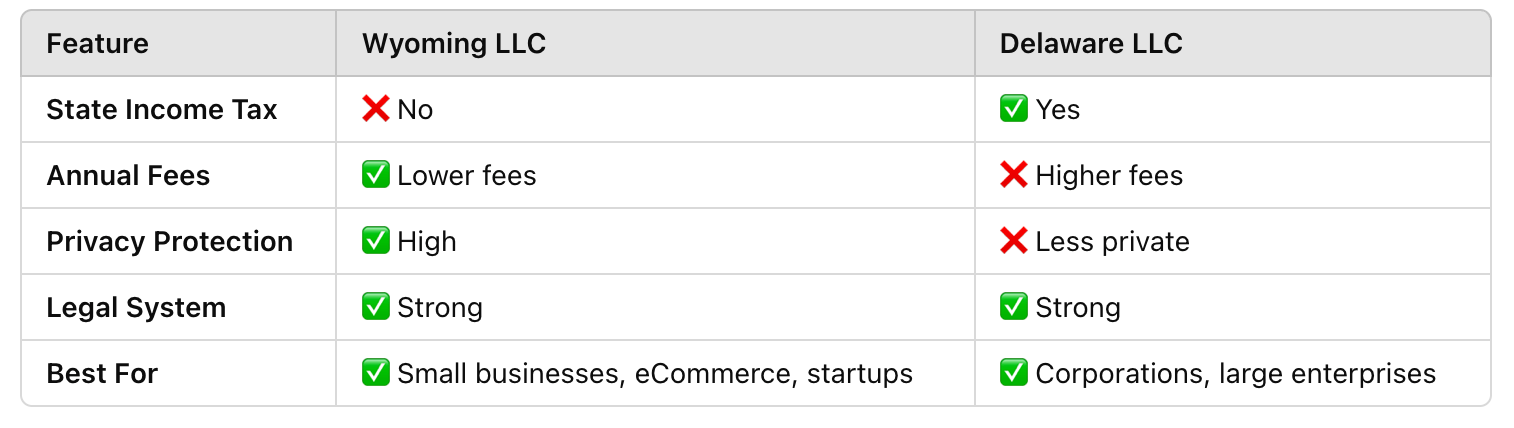Click the "Best For" row label
1514x428 pixels.
[103, 373]
